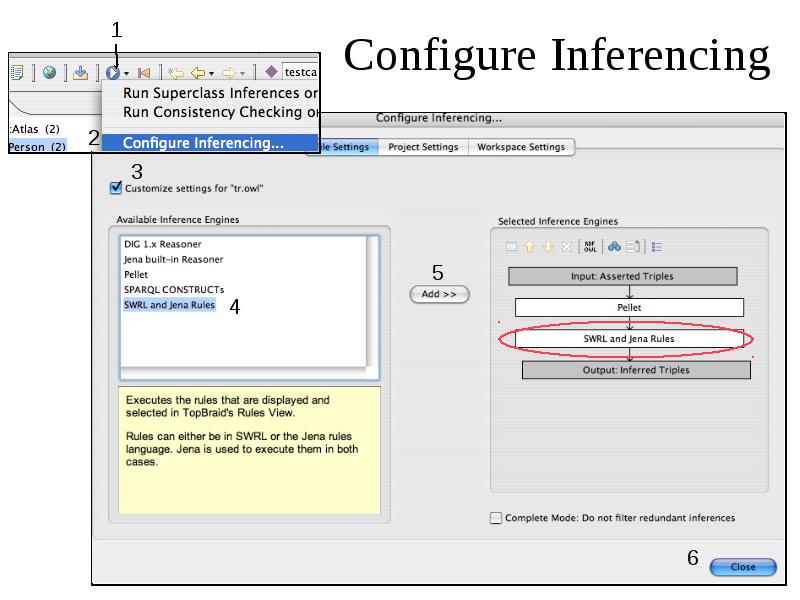This screenshot has width=800, height=600.
Task: Select SPARQL CONSTRUCTs in available engines
Action: 174,290
